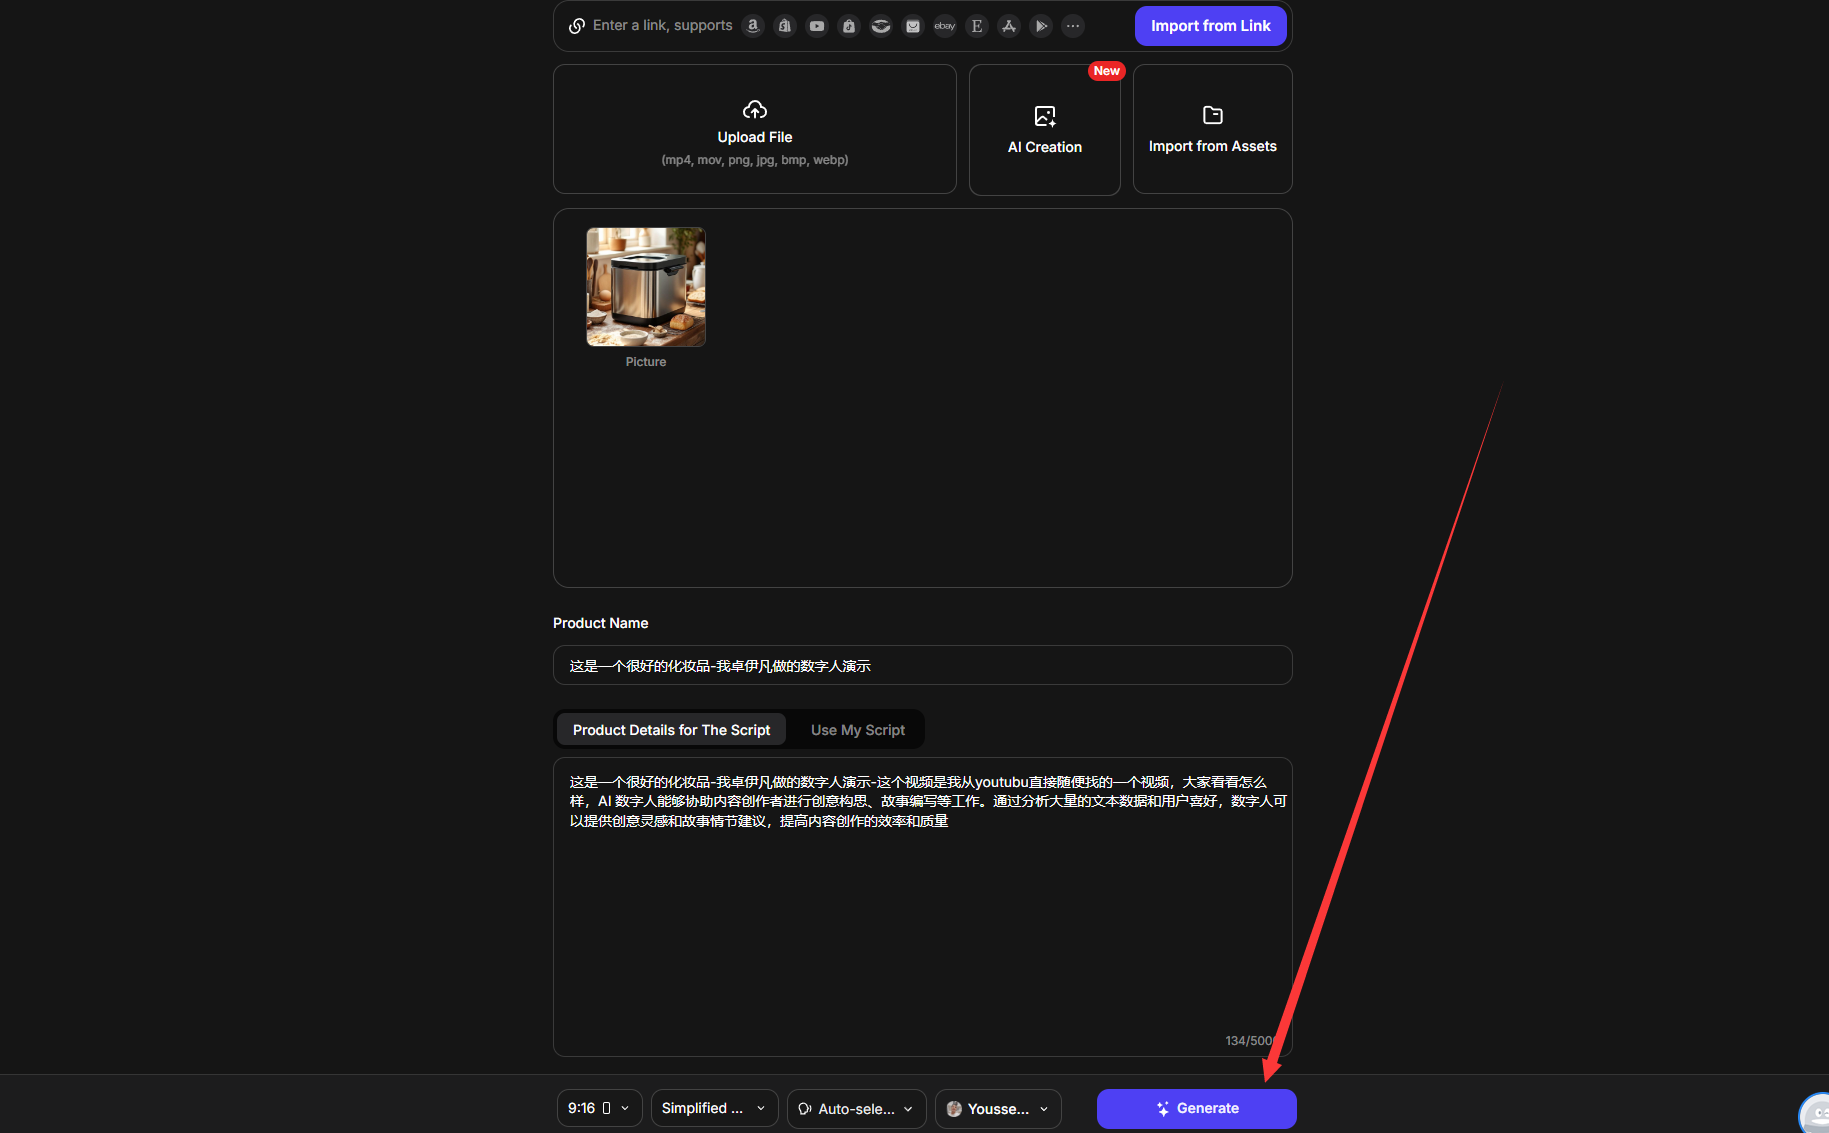
Task: Open the Auto-select voice dropdown
Action: [856, 1108]
